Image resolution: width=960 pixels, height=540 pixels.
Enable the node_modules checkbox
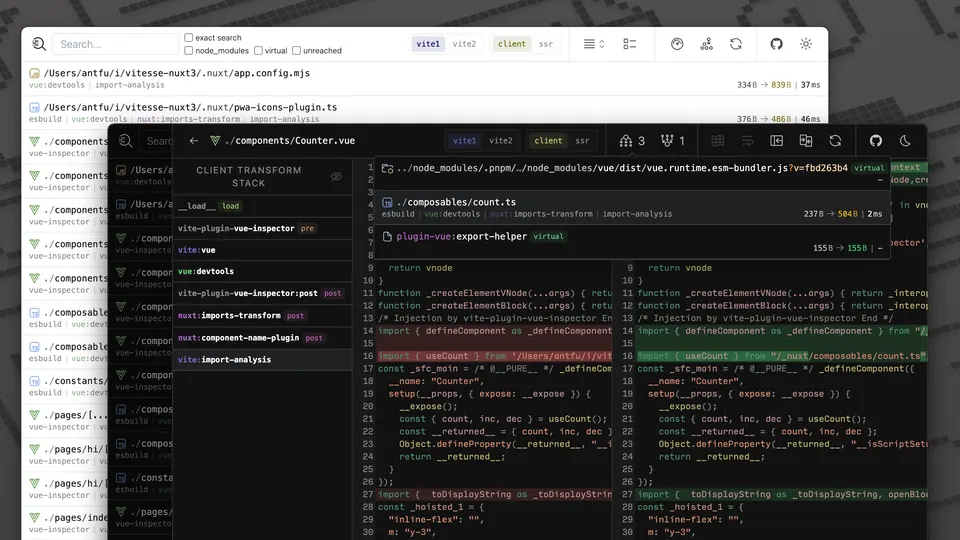pos(189,50)
